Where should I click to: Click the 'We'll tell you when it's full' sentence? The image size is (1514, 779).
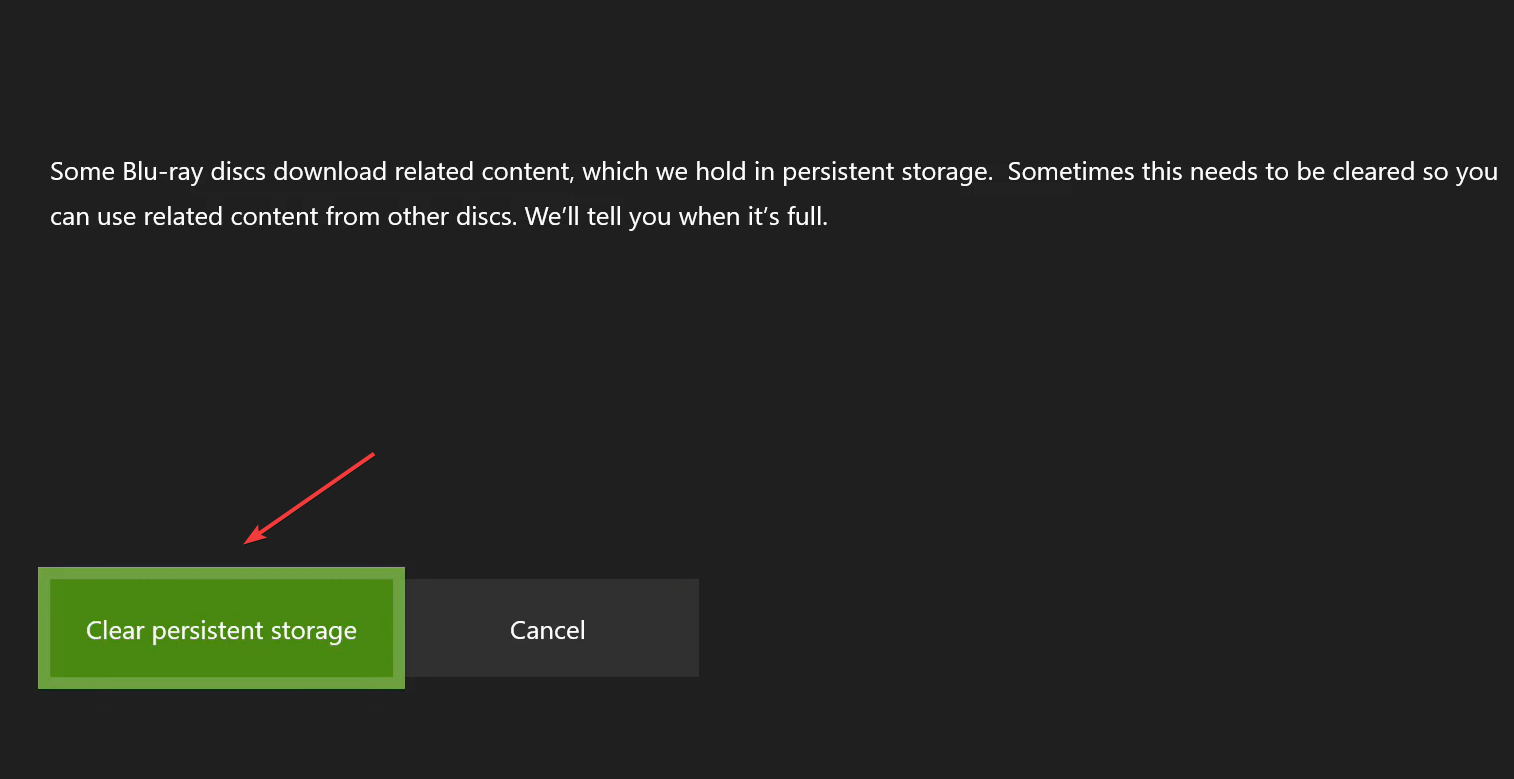click(x=676, y=217)
